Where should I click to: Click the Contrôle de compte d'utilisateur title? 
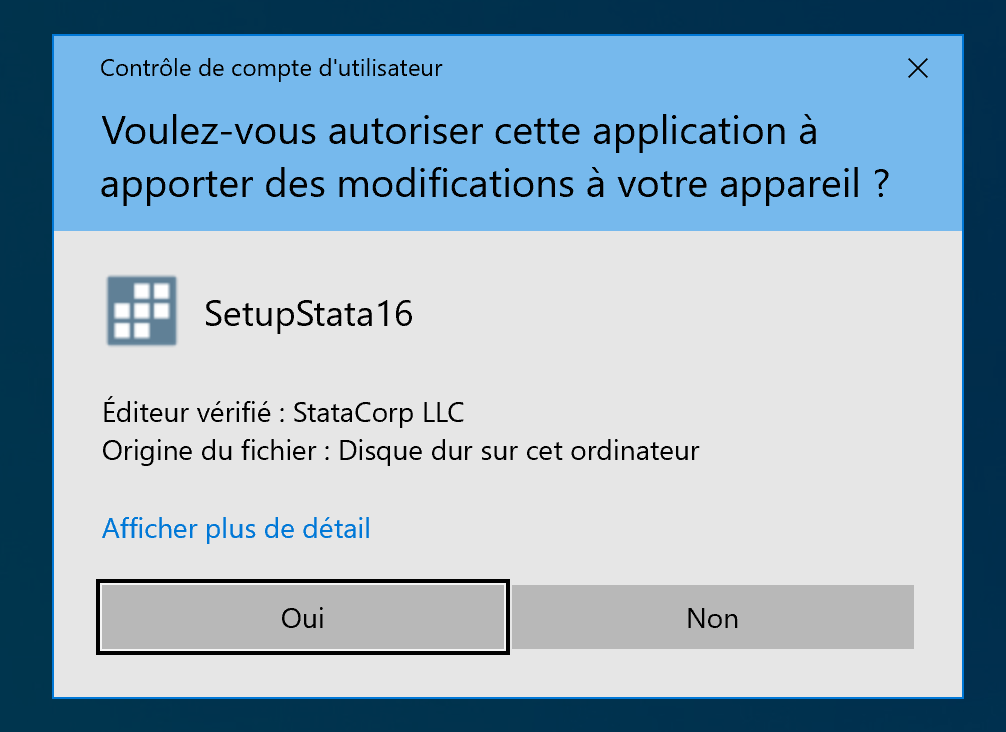(x=271, y=68)
